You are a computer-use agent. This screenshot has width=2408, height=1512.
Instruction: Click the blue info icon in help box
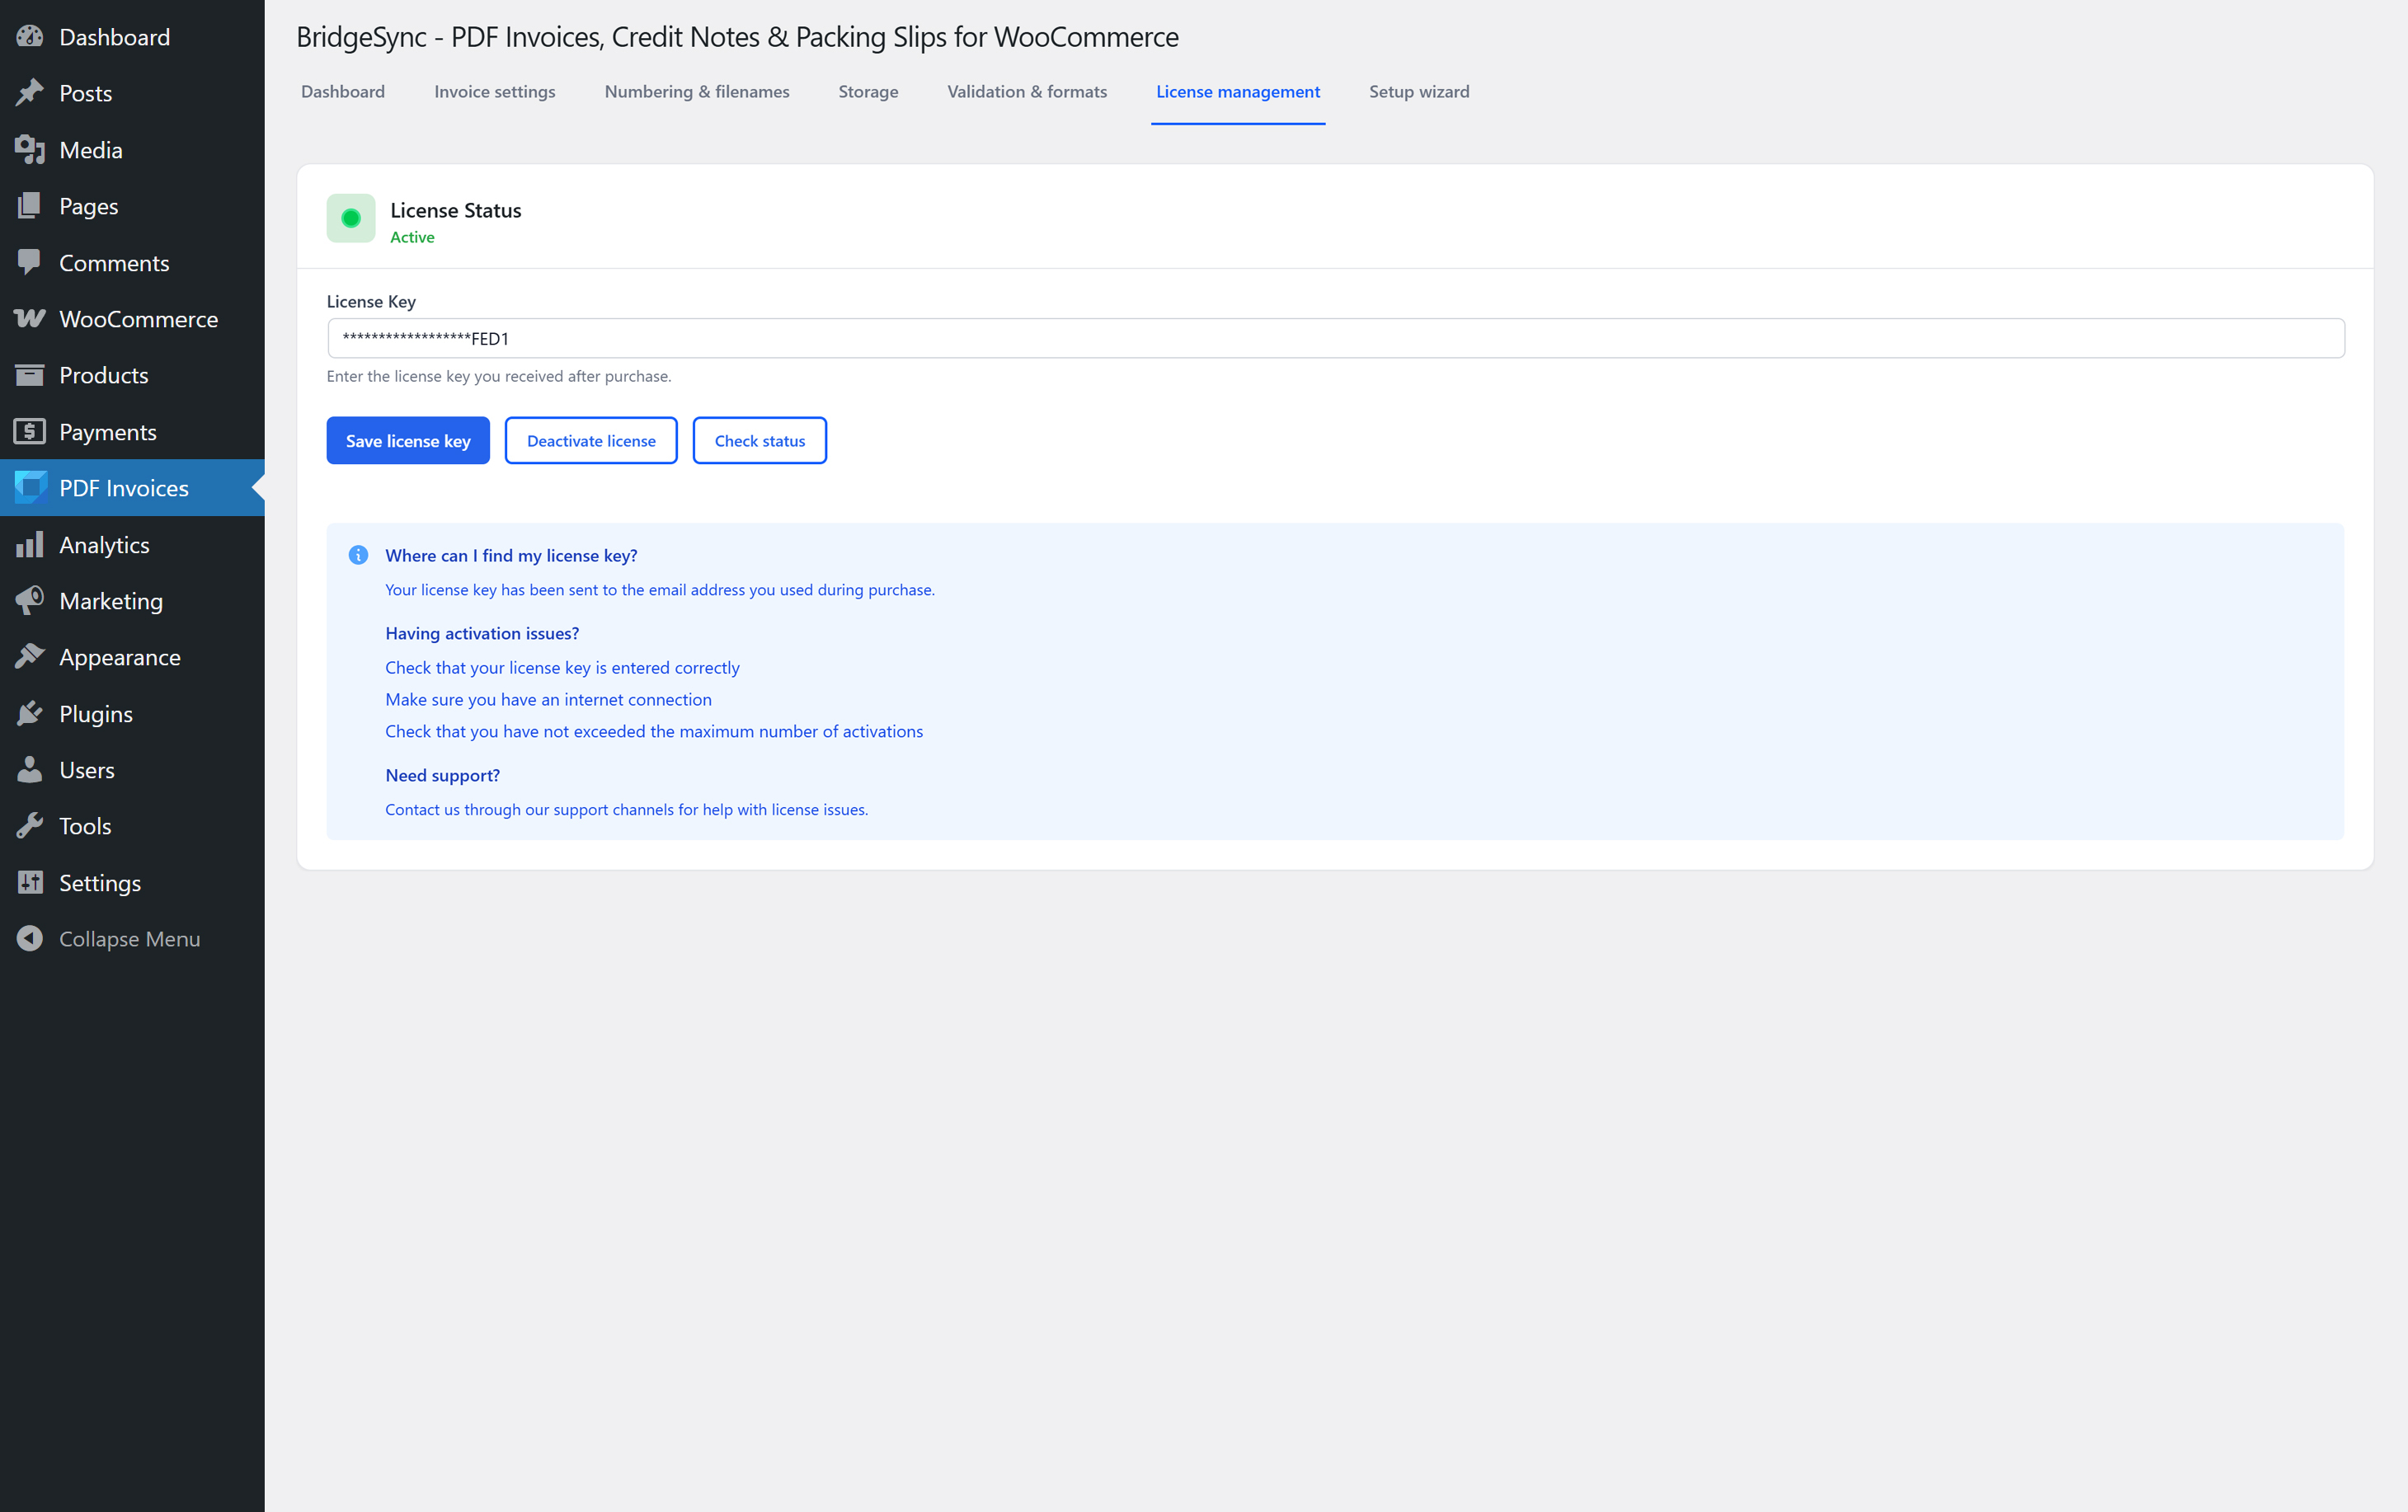[x=358, y=555]
